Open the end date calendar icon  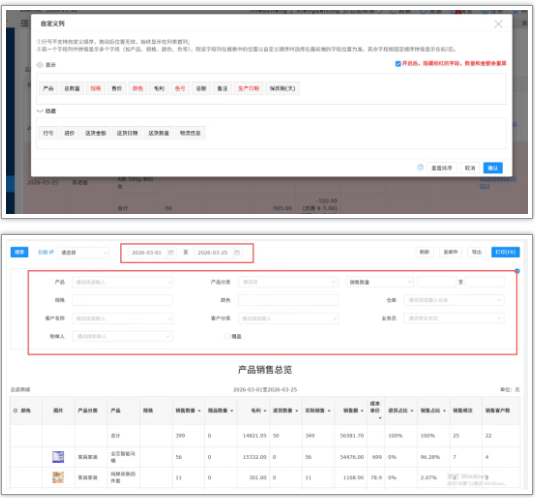(x=237, y=252)
